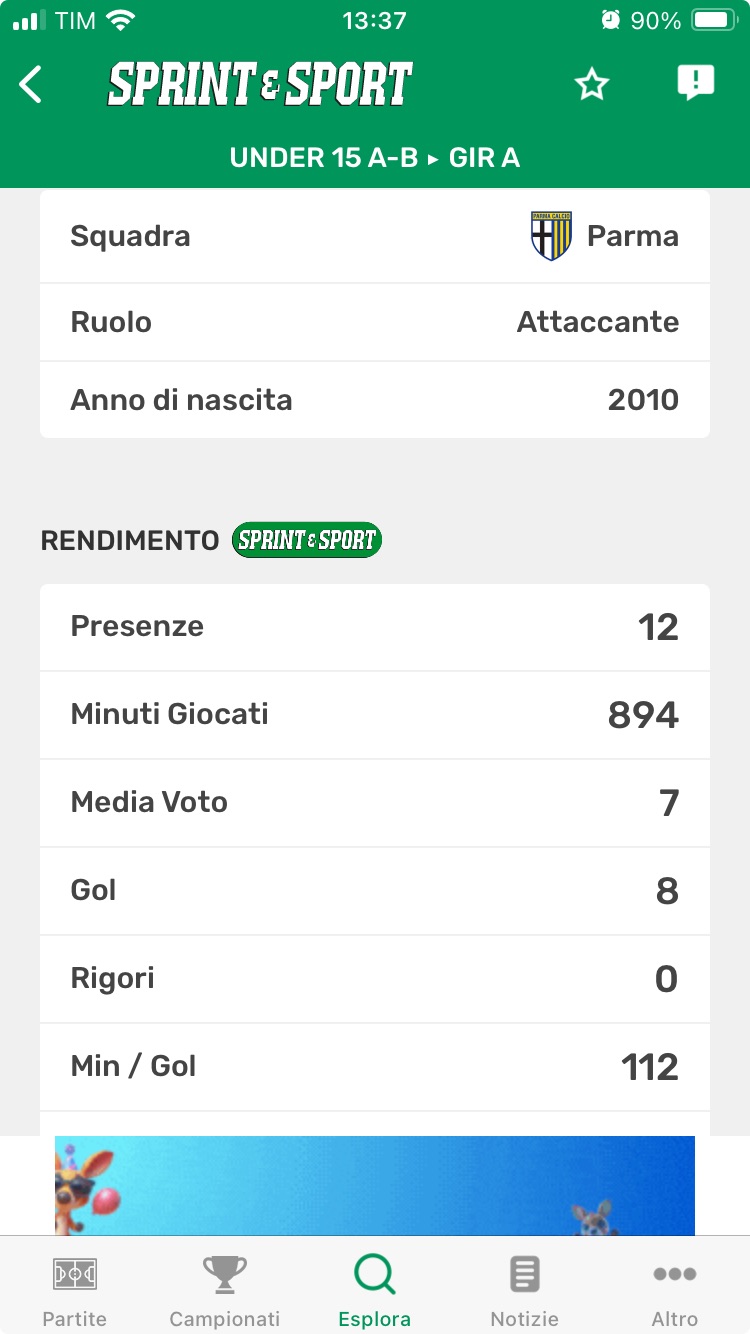Open the Notizie document icon
This screenshot has width=750, height=1334.
(x=525, y=1274)
